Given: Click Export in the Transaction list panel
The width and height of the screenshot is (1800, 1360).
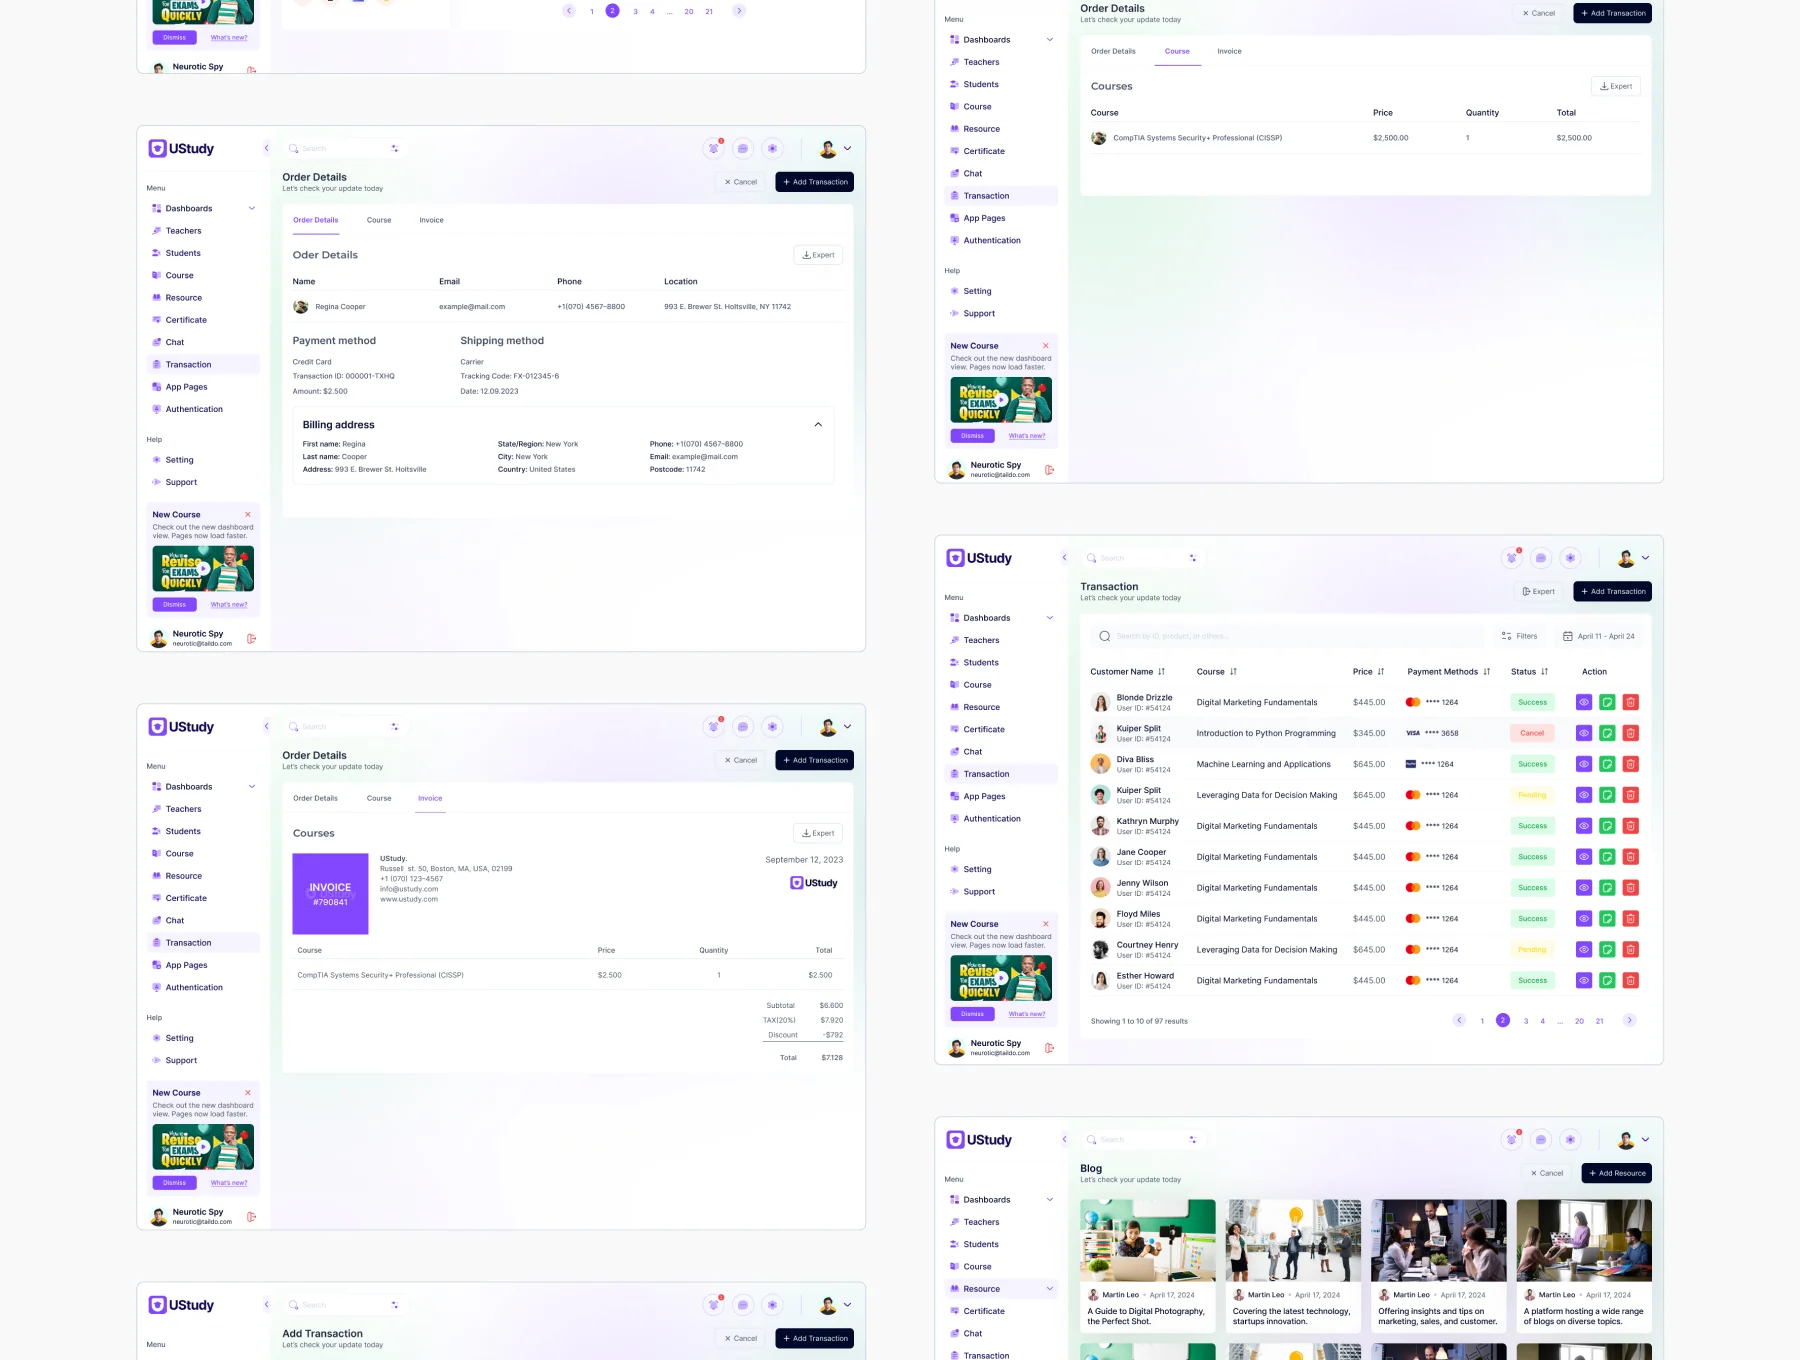Looking at the screenshot, I should [x=1538, y=592].
